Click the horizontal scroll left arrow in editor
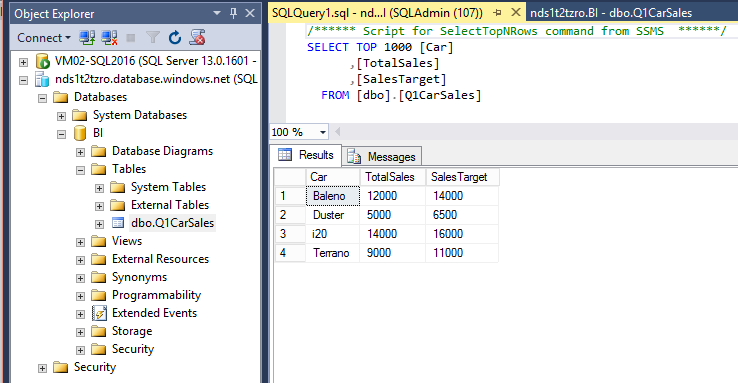Viewport: 738px width, 383px height. pos(337,132)
